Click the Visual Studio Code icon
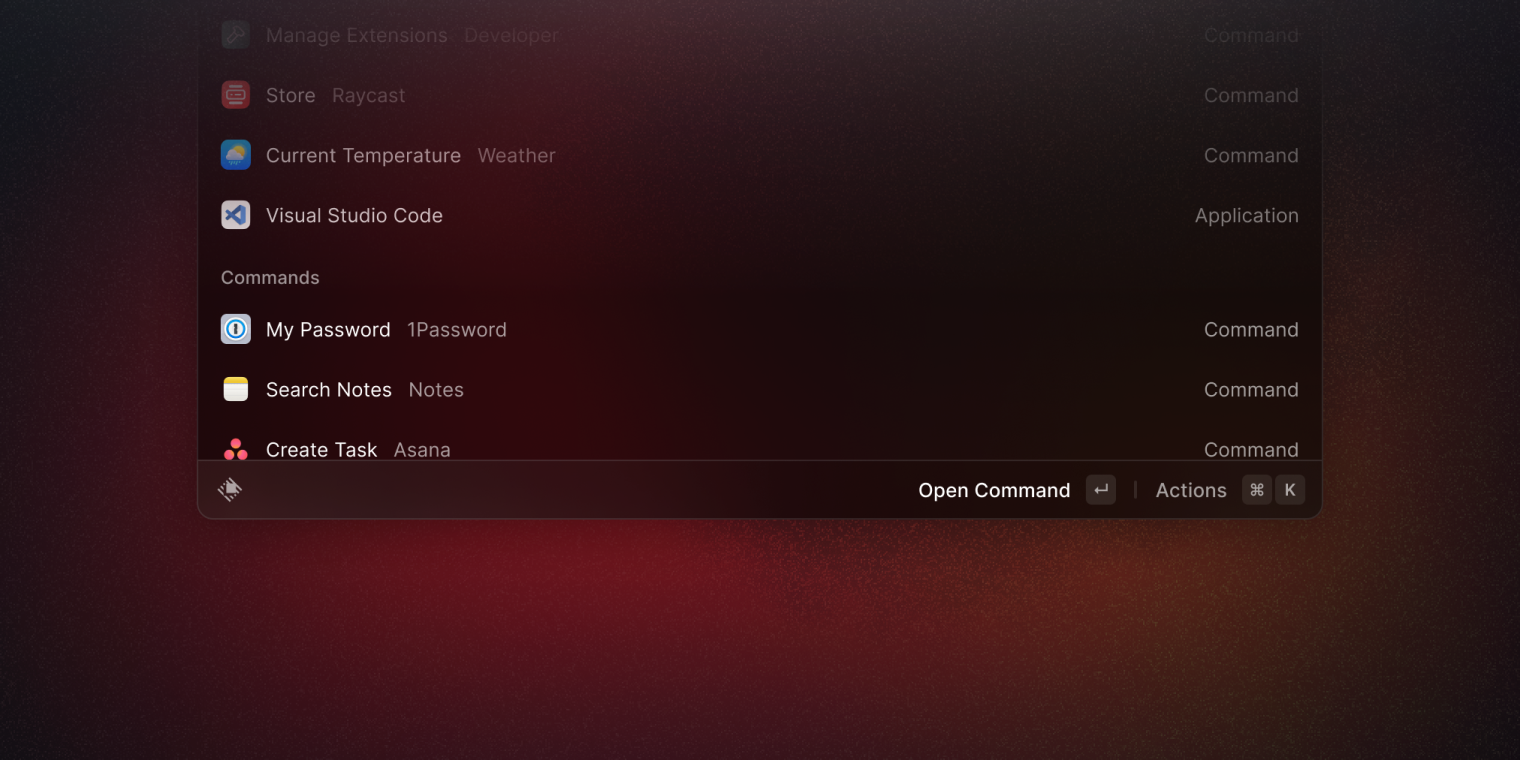This screenshot has width=1520, height=760. 235,215
